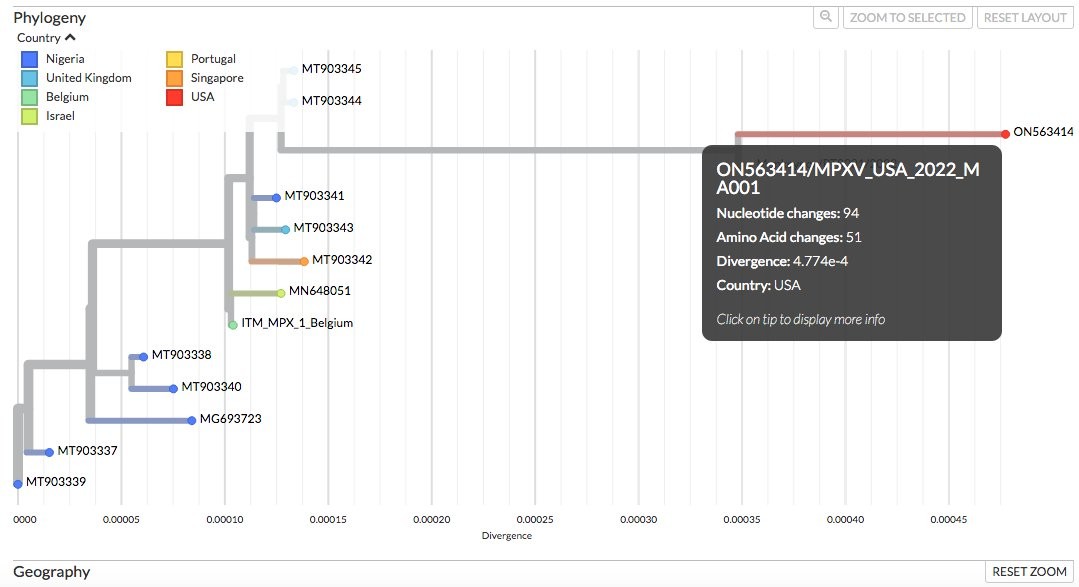
Task: Click the magnifier search icon in Phylogeny
Action: 826,17
